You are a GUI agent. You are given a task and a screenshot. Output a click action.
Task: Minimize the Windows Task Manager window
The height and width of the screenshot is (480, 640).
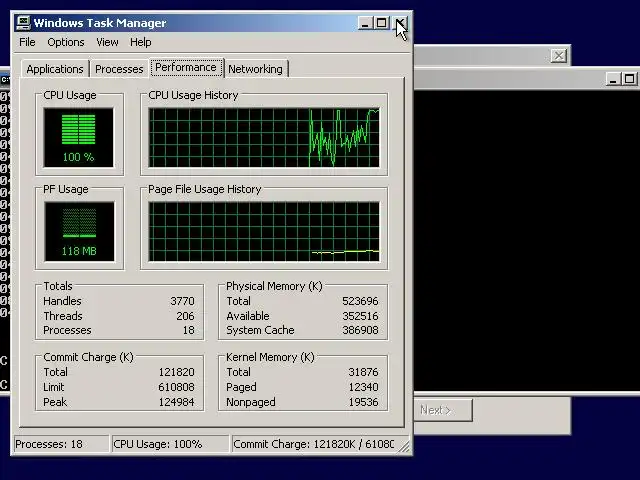pyautogui.click(x=365, y=23)
